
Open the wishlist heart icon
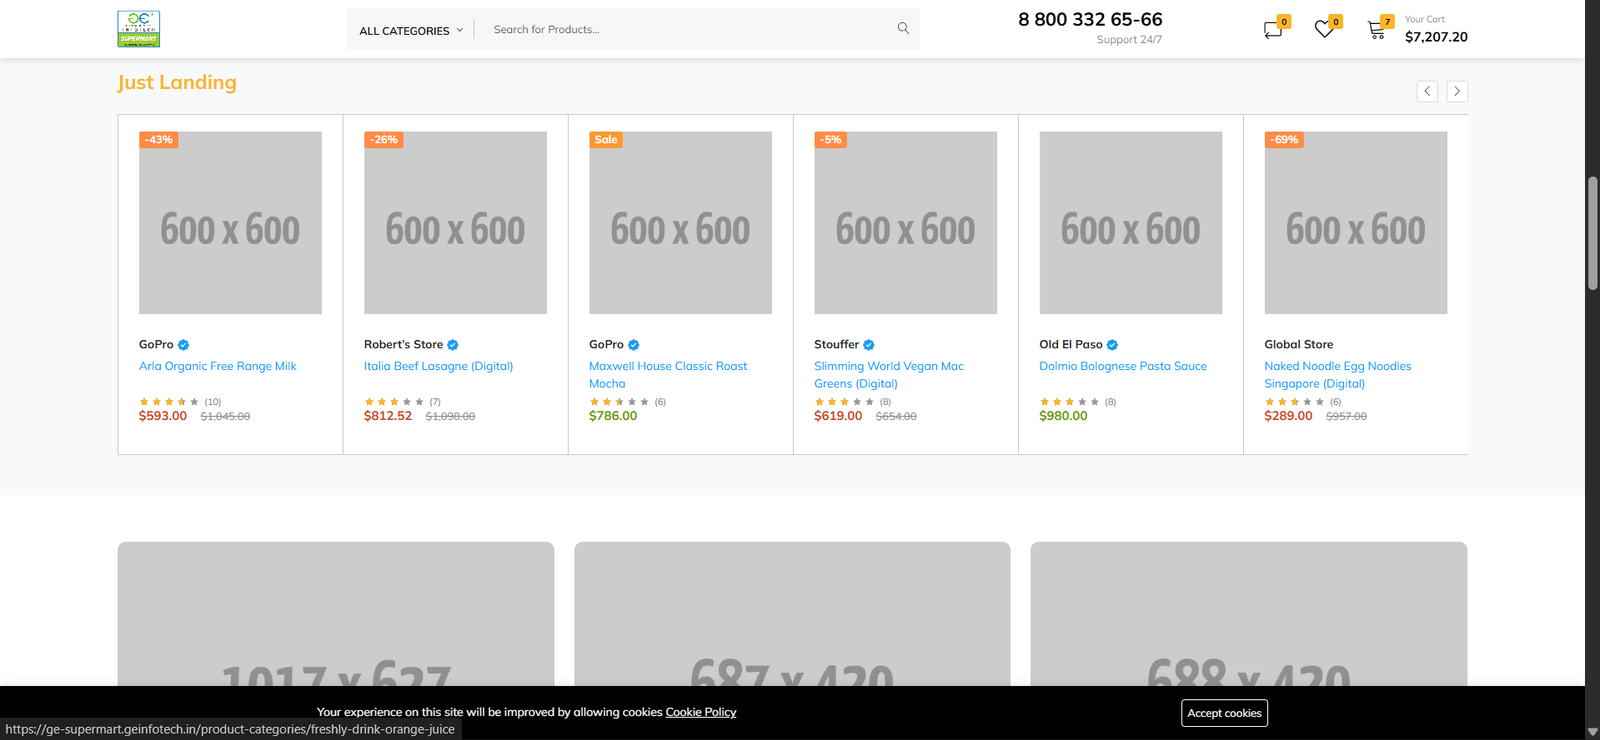[x=1324, y=30]
